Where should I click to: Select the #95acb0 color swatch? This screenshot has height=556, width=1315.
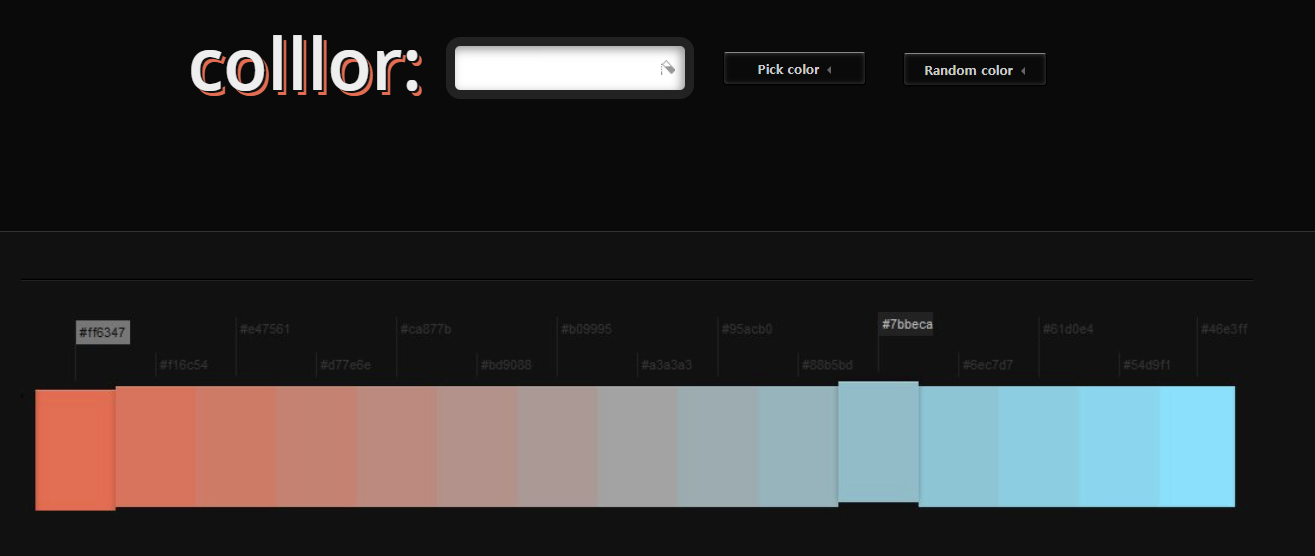click(x=718, y=446)
